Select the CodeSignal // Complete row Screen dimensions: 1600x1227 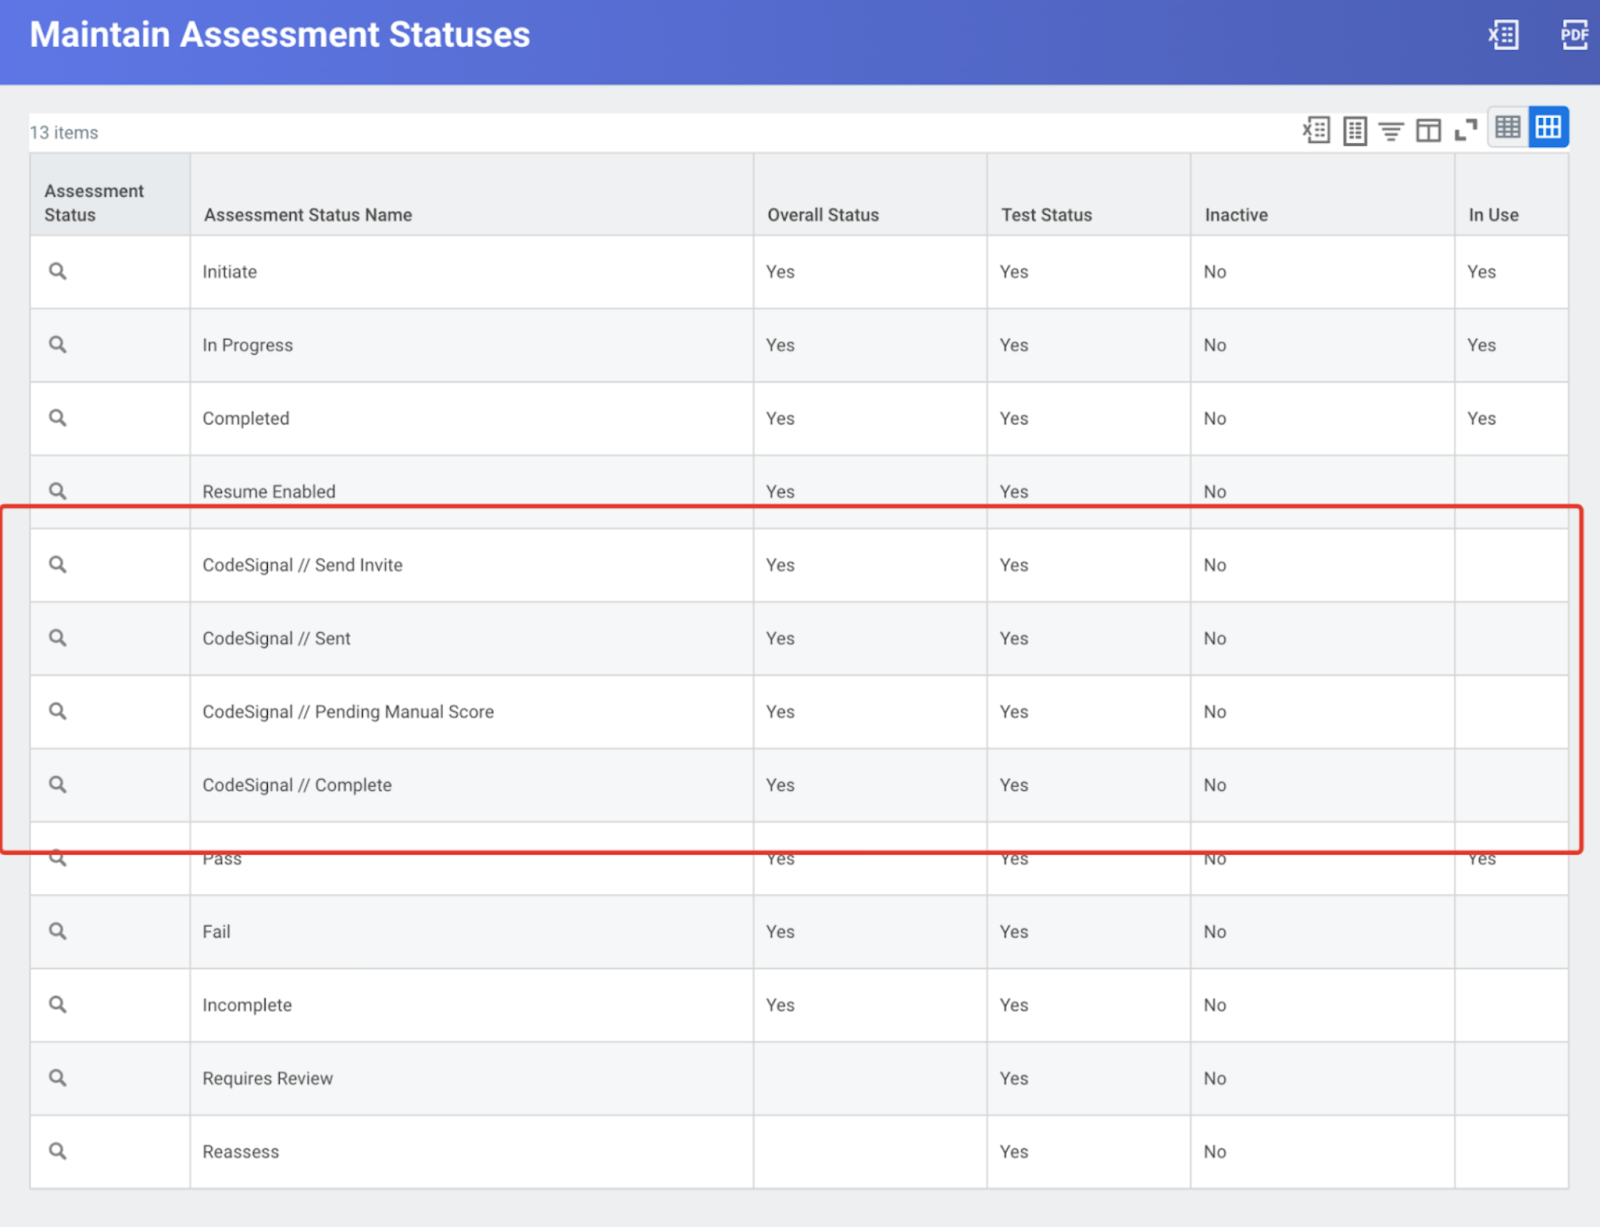57,785
